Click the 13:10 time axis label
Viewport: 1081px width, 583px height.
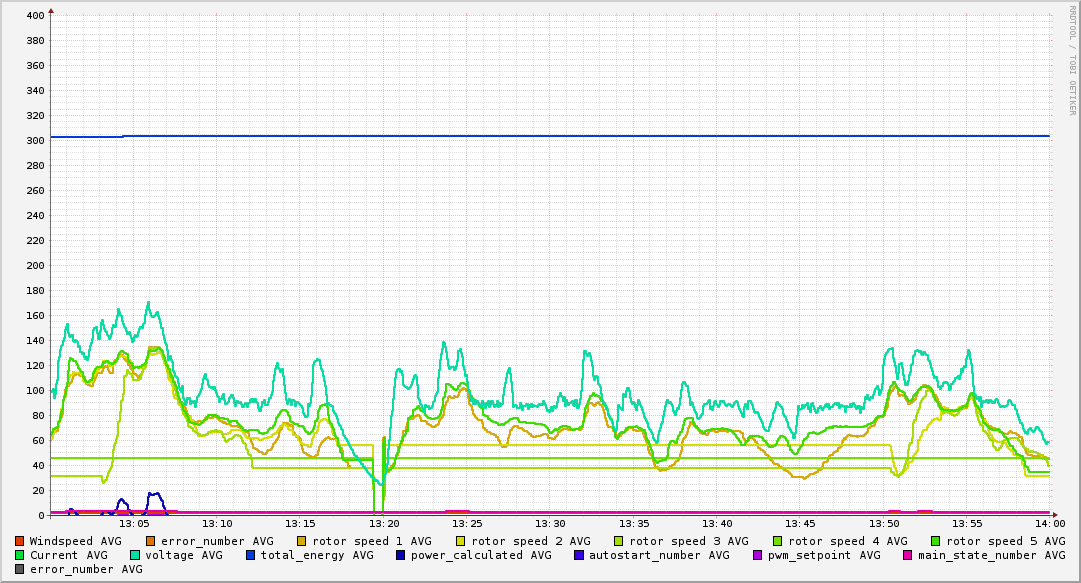pyautogui.click(x=219, y=524)
